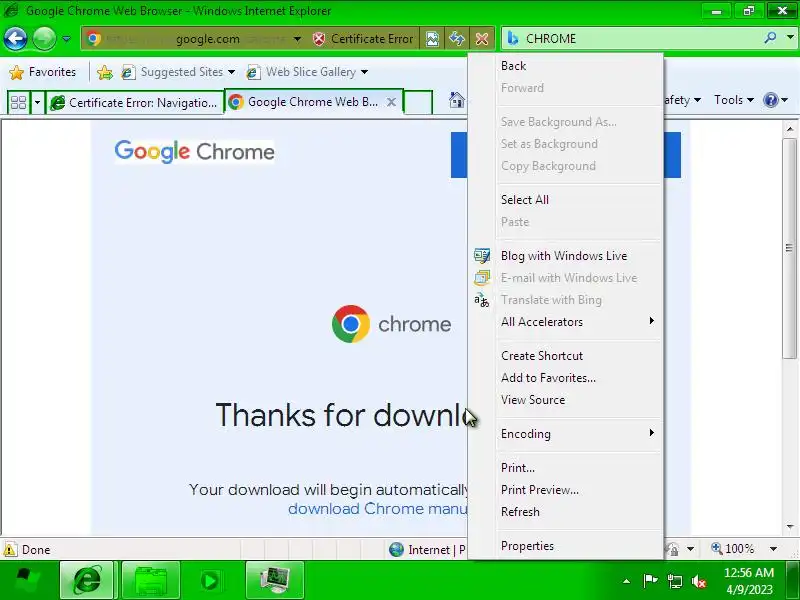This screenshot has height=600, width=800.
Task: Show hidden tray icons arrow
Action: pos(627,581)
